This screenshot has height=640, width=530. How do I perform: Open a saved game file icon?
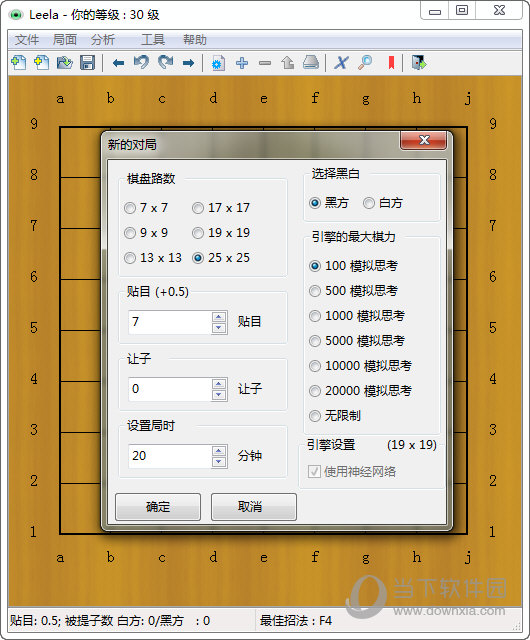(65, 63)
